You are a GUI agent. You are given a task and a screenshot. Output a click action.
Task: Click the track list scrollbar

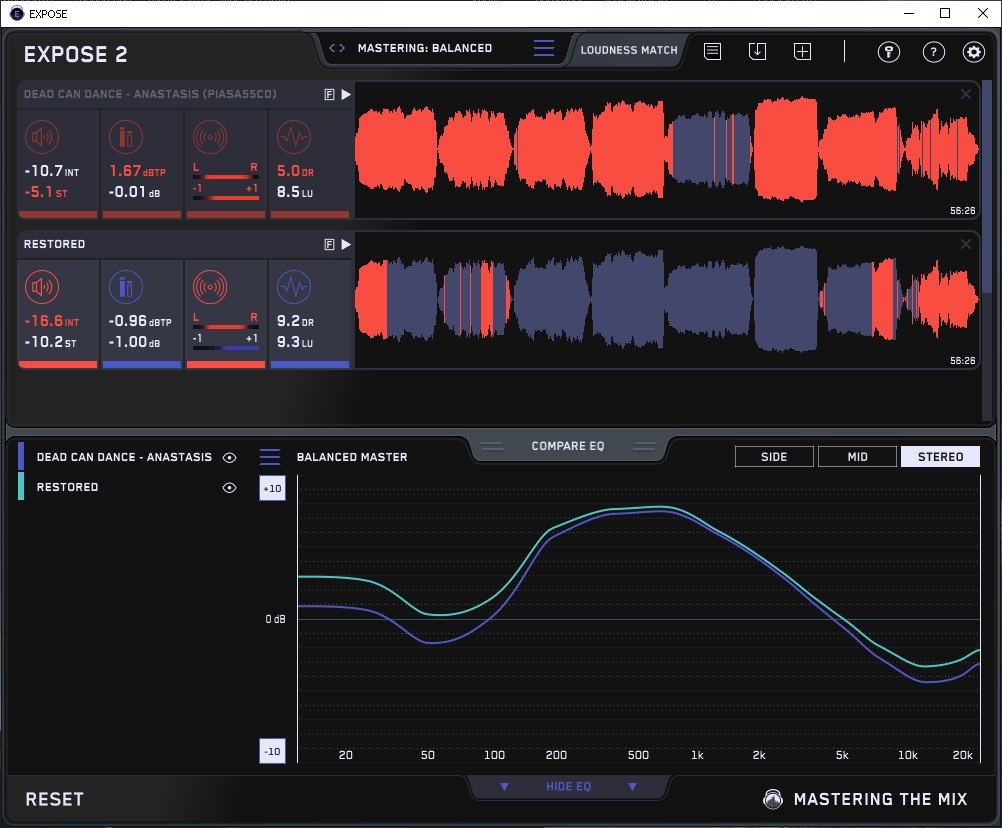tap(988, 185)
